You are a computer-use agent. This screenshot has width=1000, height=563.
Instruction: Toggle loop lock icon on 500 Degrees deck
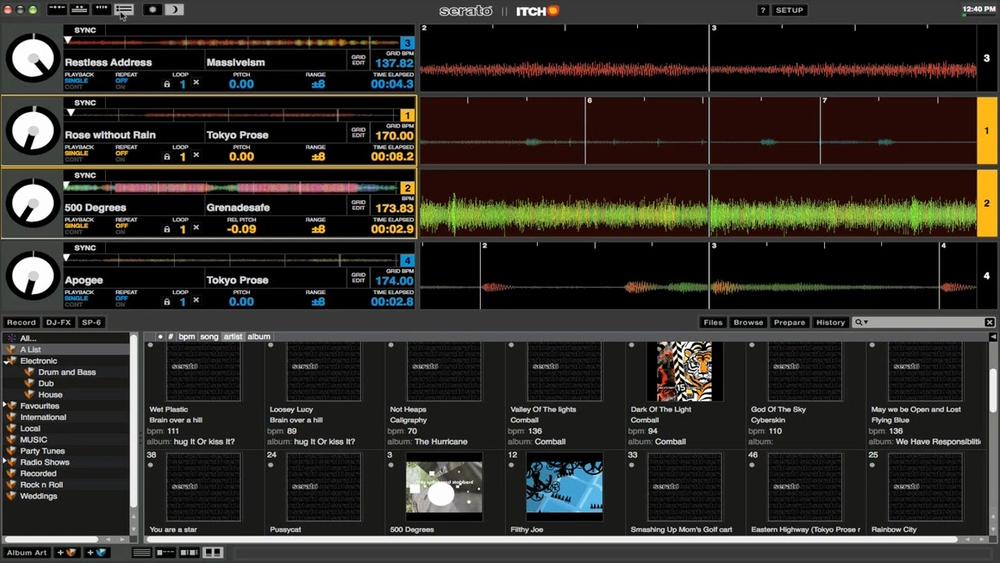[167, 228]
